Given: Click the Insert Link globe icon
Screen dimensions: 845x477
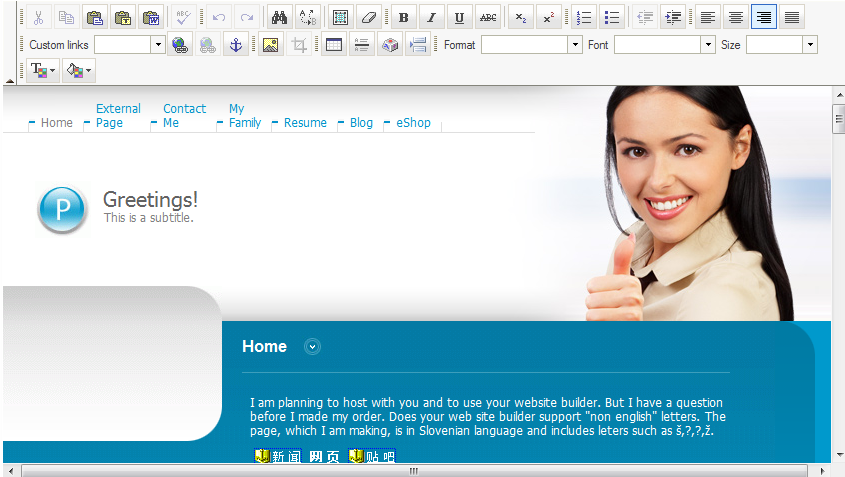Looking at the screenshot, I should click(x=180, y=45).
